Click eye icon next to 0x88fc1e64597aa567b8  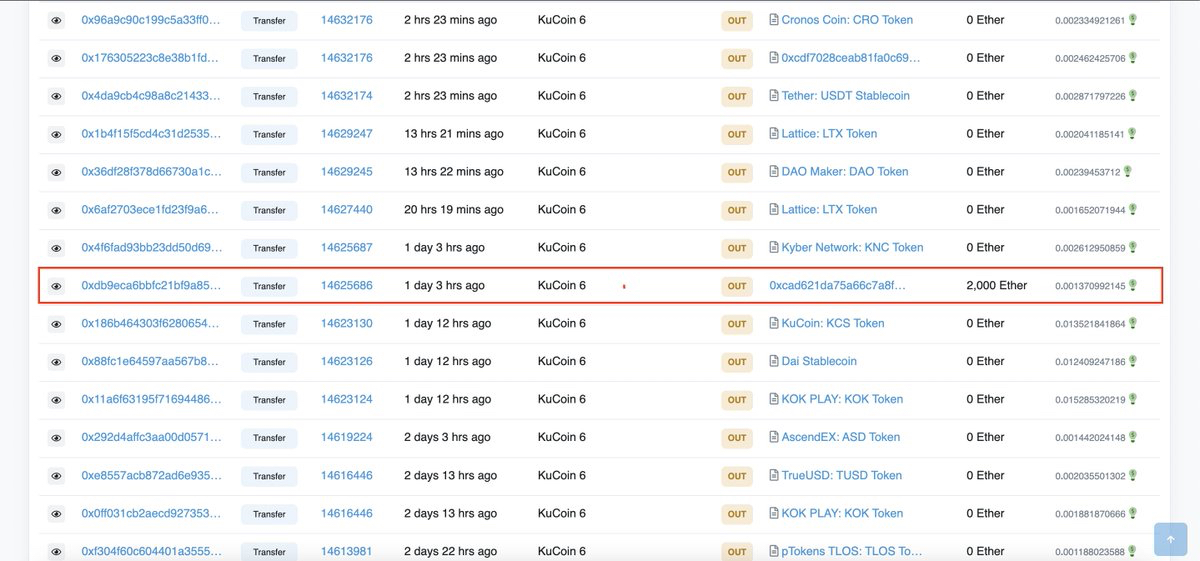point(57,362)
